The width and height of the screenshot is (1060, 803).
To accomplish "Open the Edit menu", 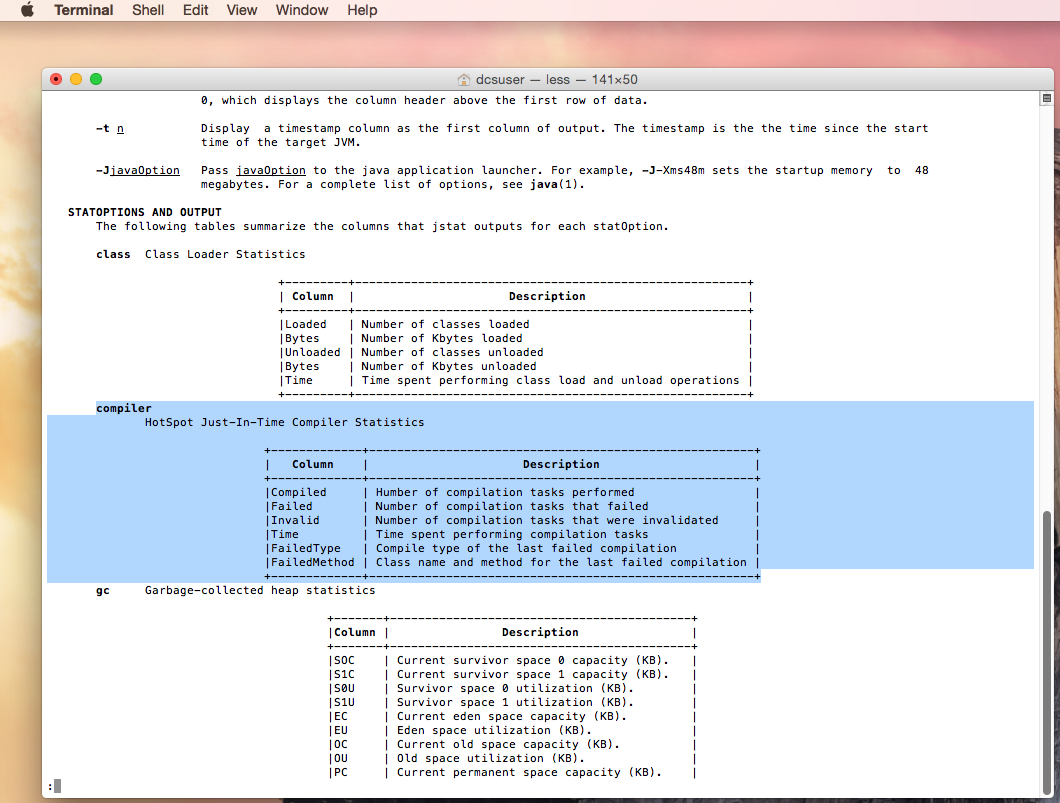I will click(x=195, y=10).
